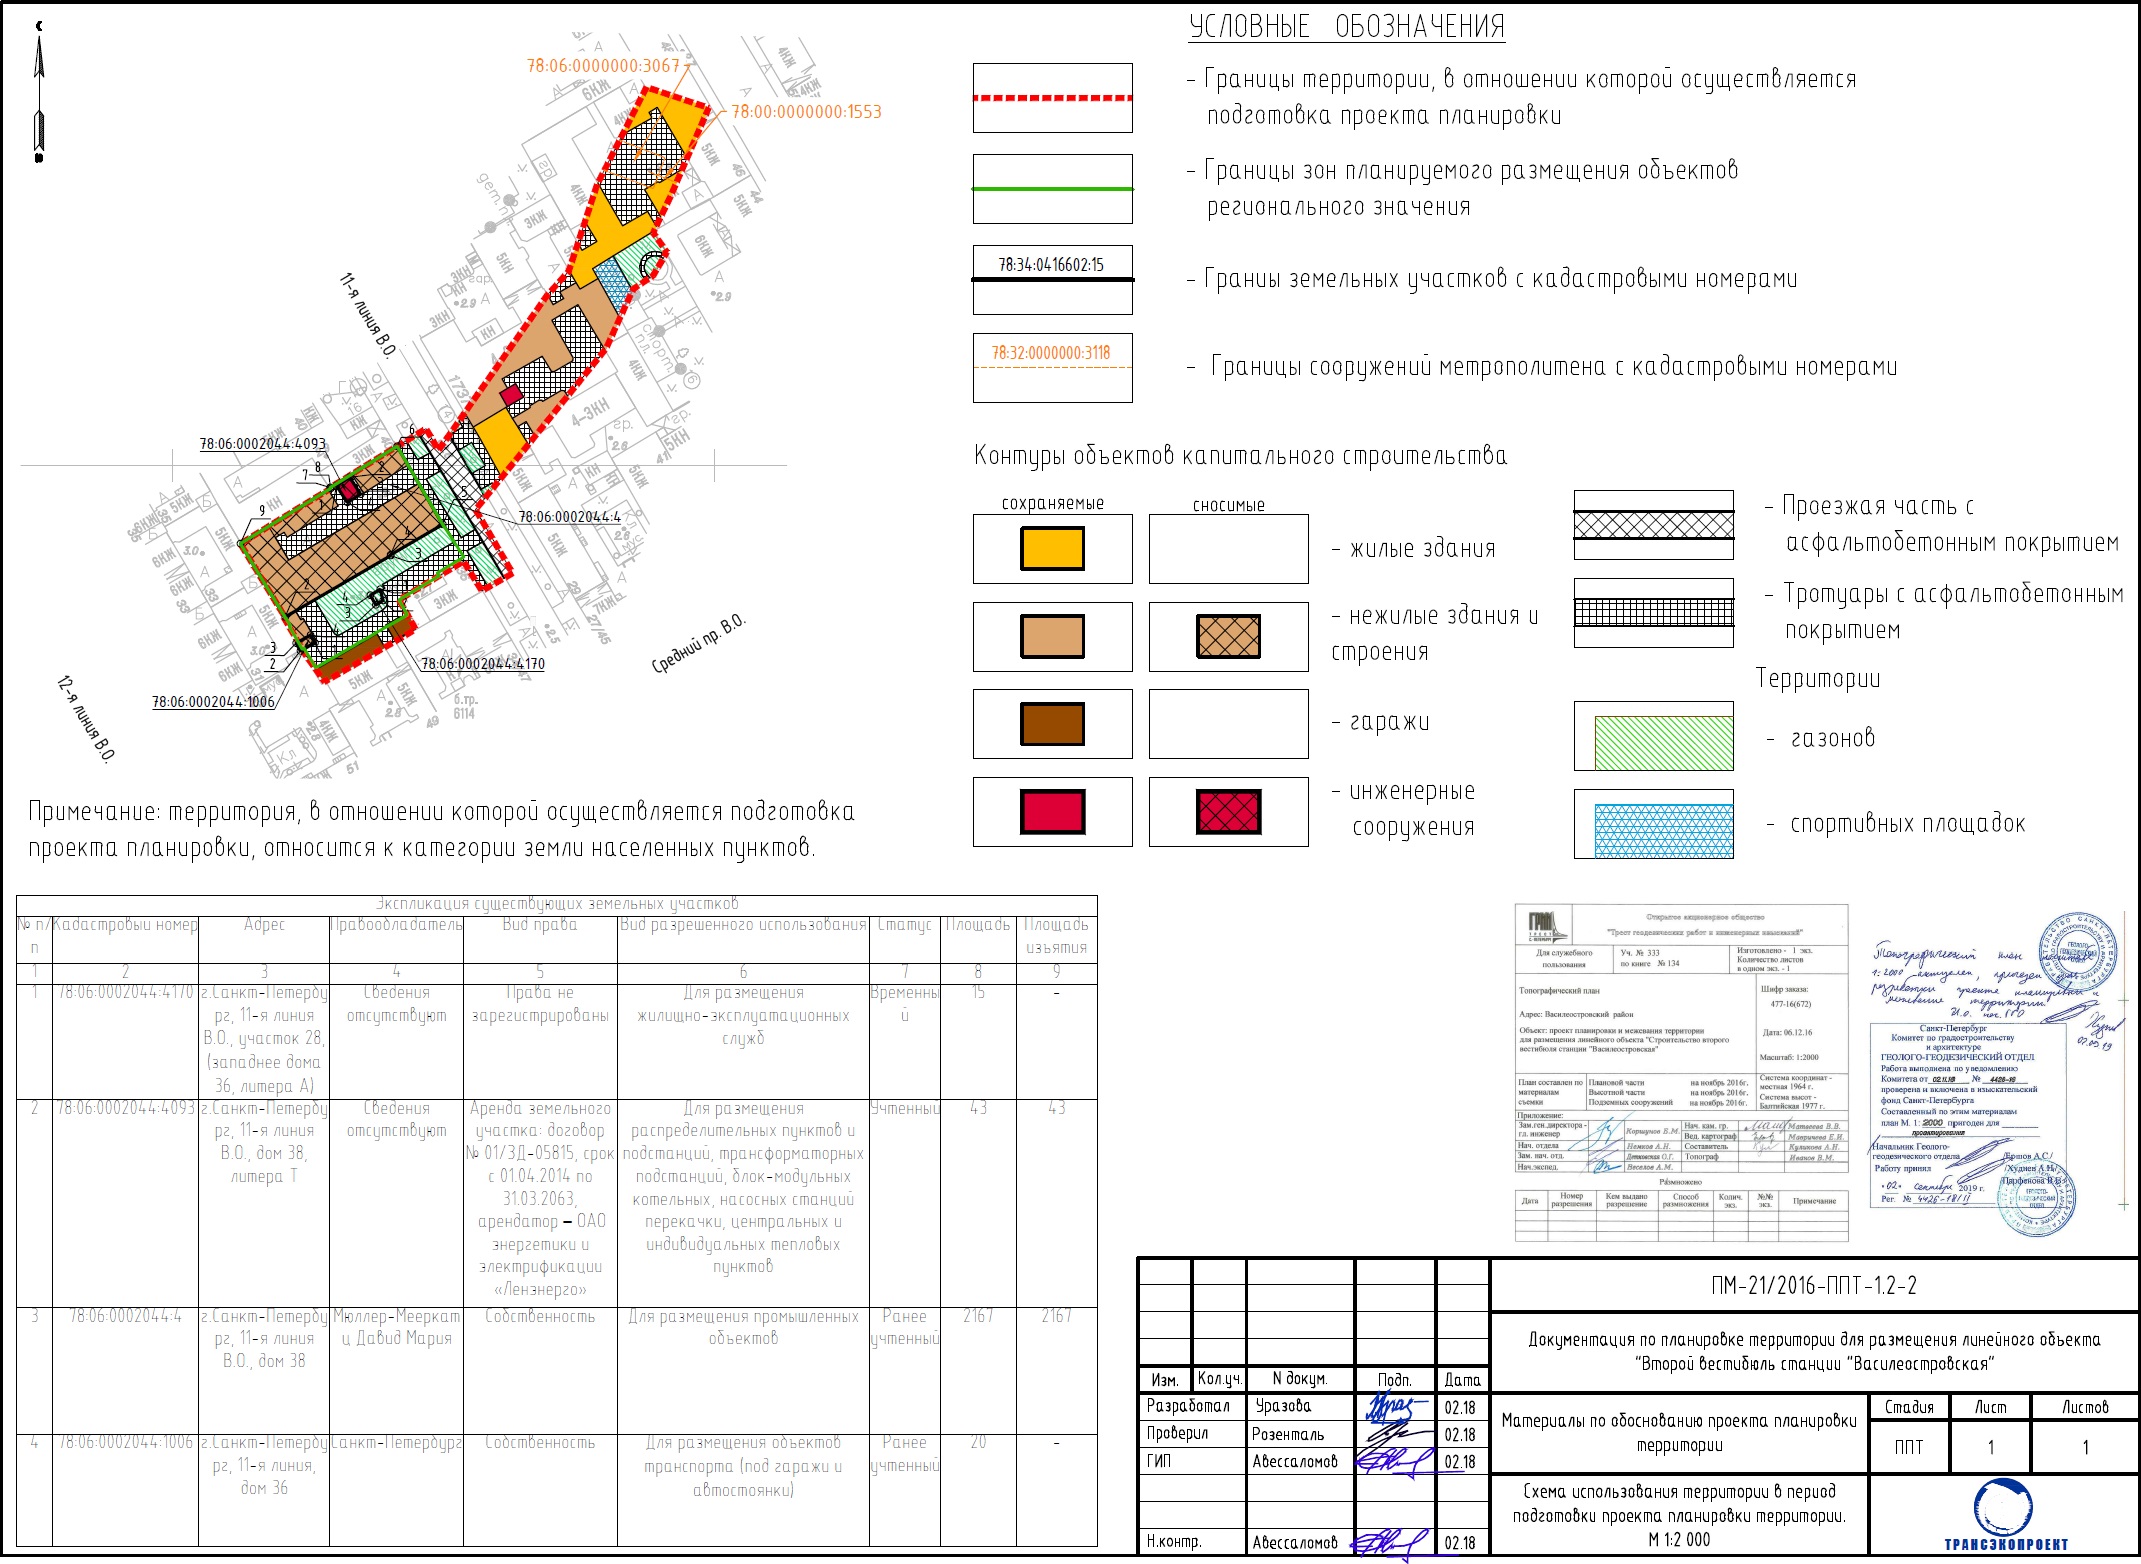Click the north arrow compass symbol

click(39, 95)
